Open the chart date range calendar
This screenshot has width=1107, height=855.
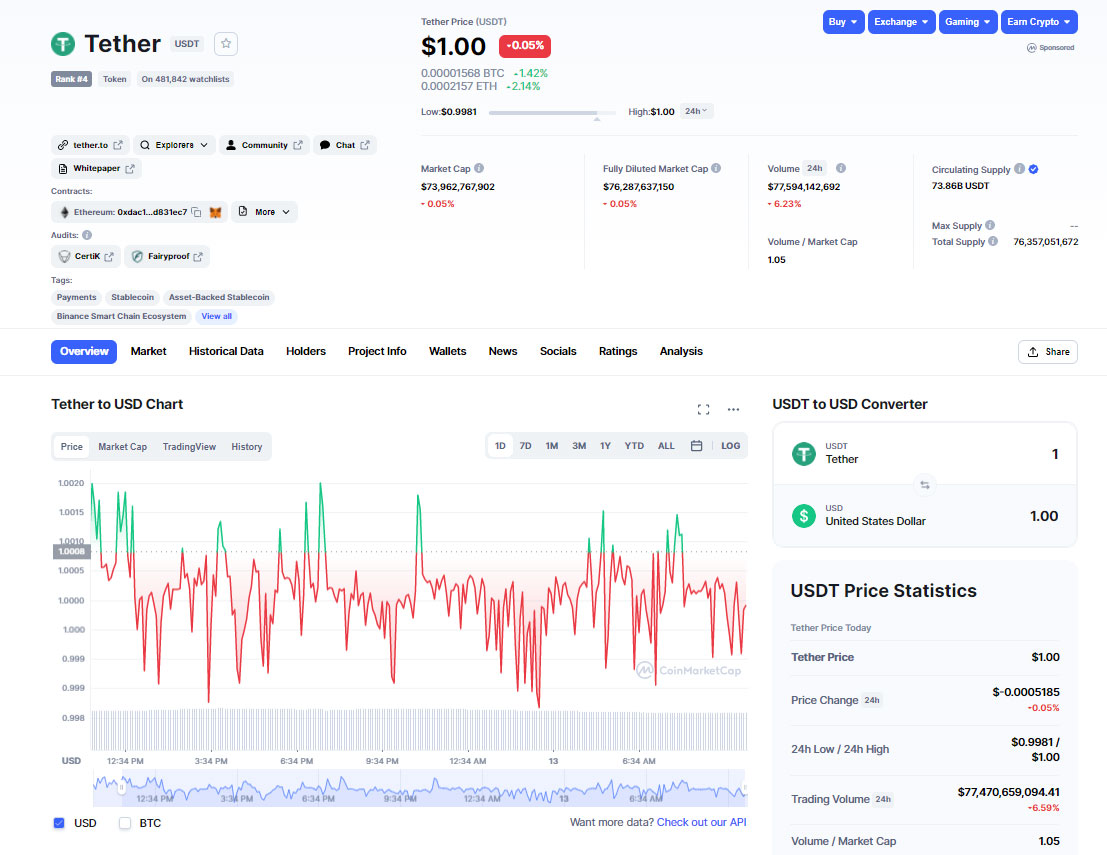[x=696, y=446]
